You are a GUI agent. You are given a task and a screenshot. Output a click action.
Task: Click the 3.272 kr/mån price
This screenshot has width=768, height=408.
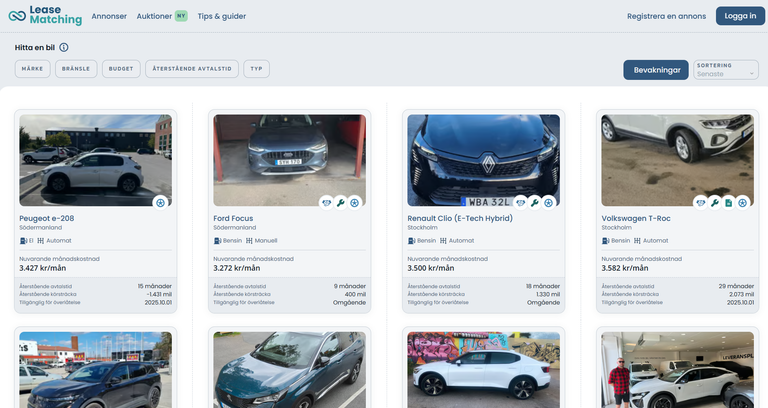click(x=237, y=268)
